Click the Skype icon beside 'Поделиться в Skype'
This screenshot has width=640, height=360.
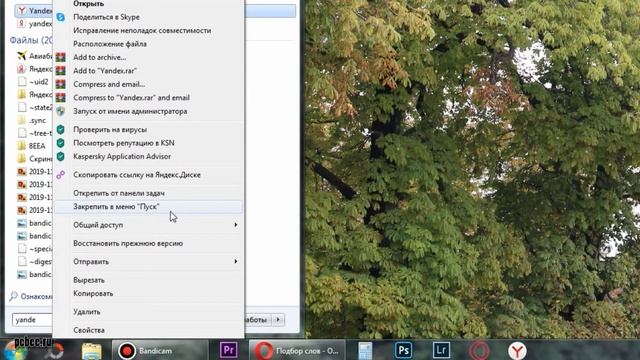pos(60,17)
